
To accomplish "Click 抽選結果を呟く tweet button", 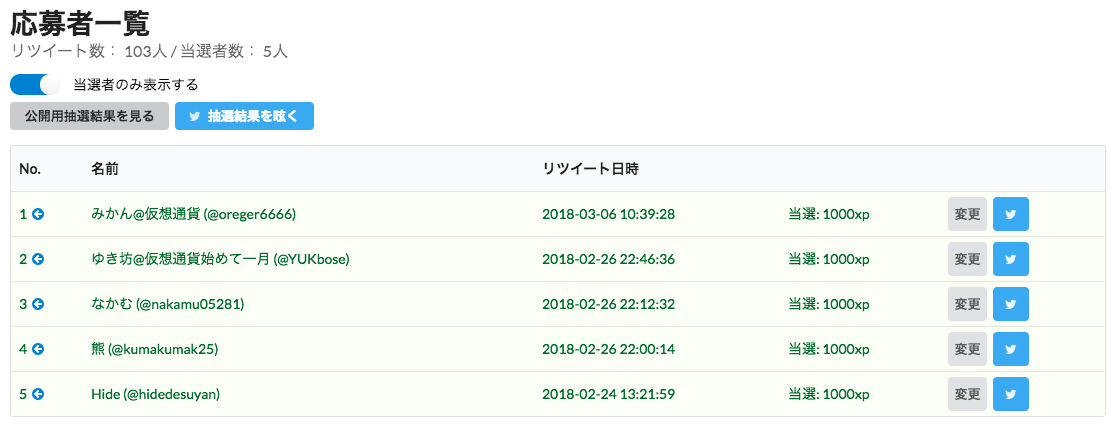I will coord(244,116).
